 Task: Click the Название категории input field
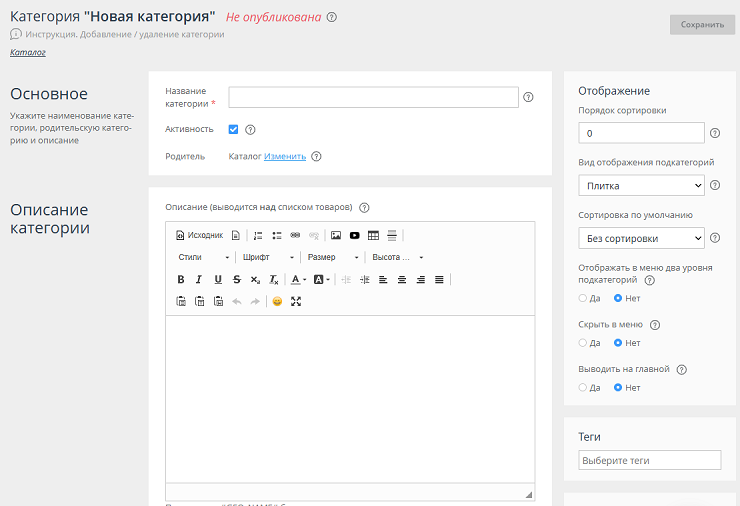point(373,97)
